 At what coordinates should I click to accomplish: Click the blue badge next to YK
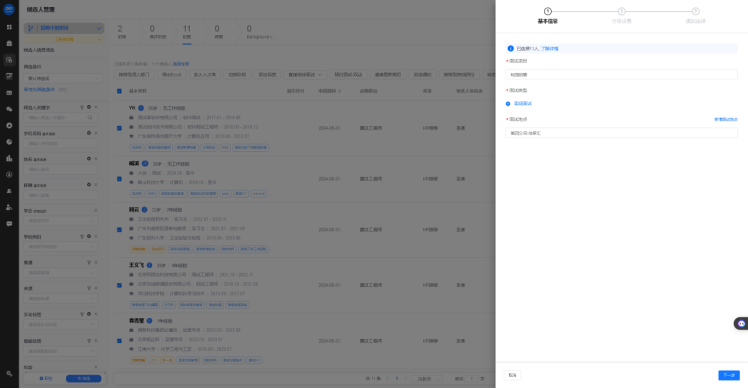pyautogui.click(x=141, y=108)
